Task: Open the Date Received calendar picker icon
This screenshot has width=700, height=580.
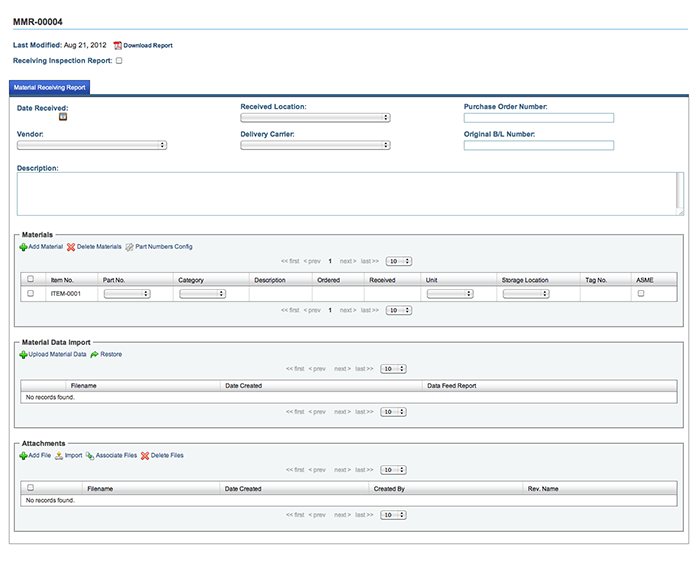Action: 63,117
